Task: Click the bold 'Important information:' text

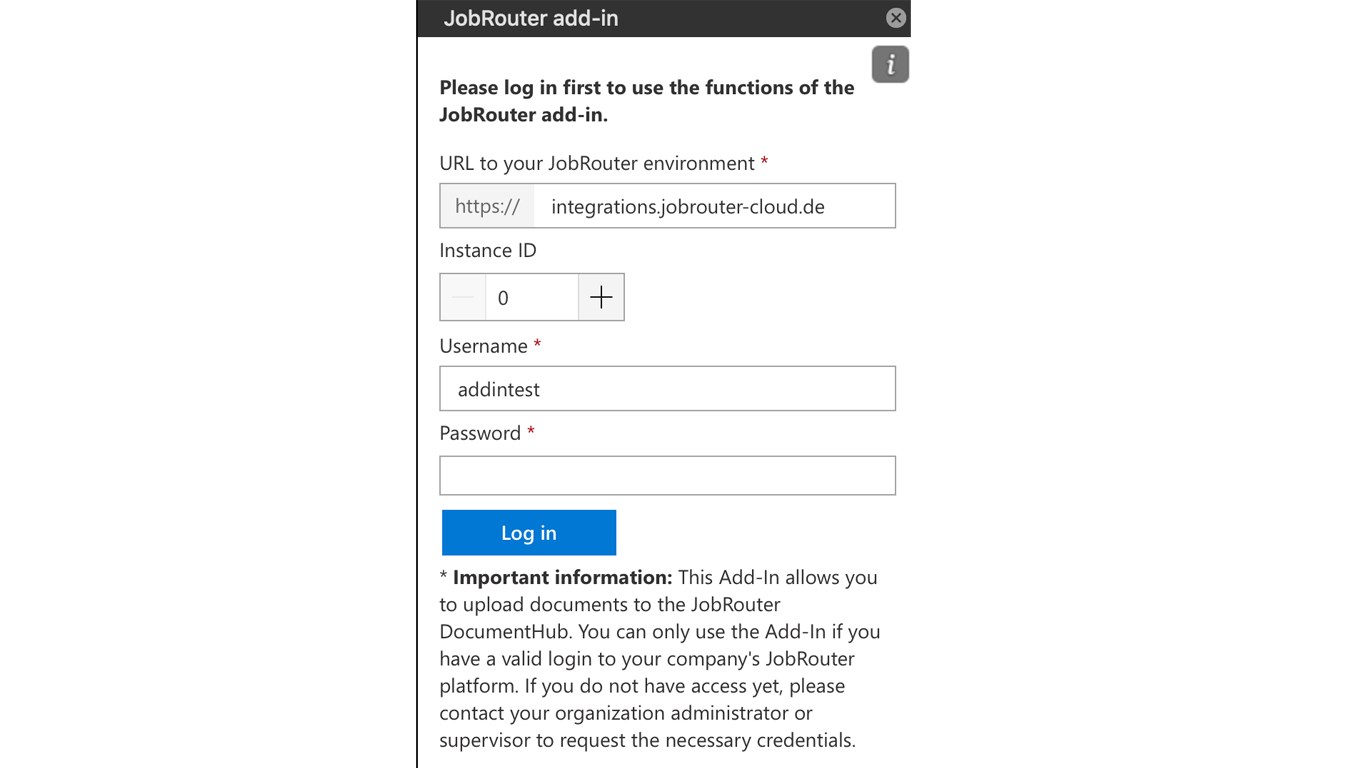Action: (x=562, y=577)
